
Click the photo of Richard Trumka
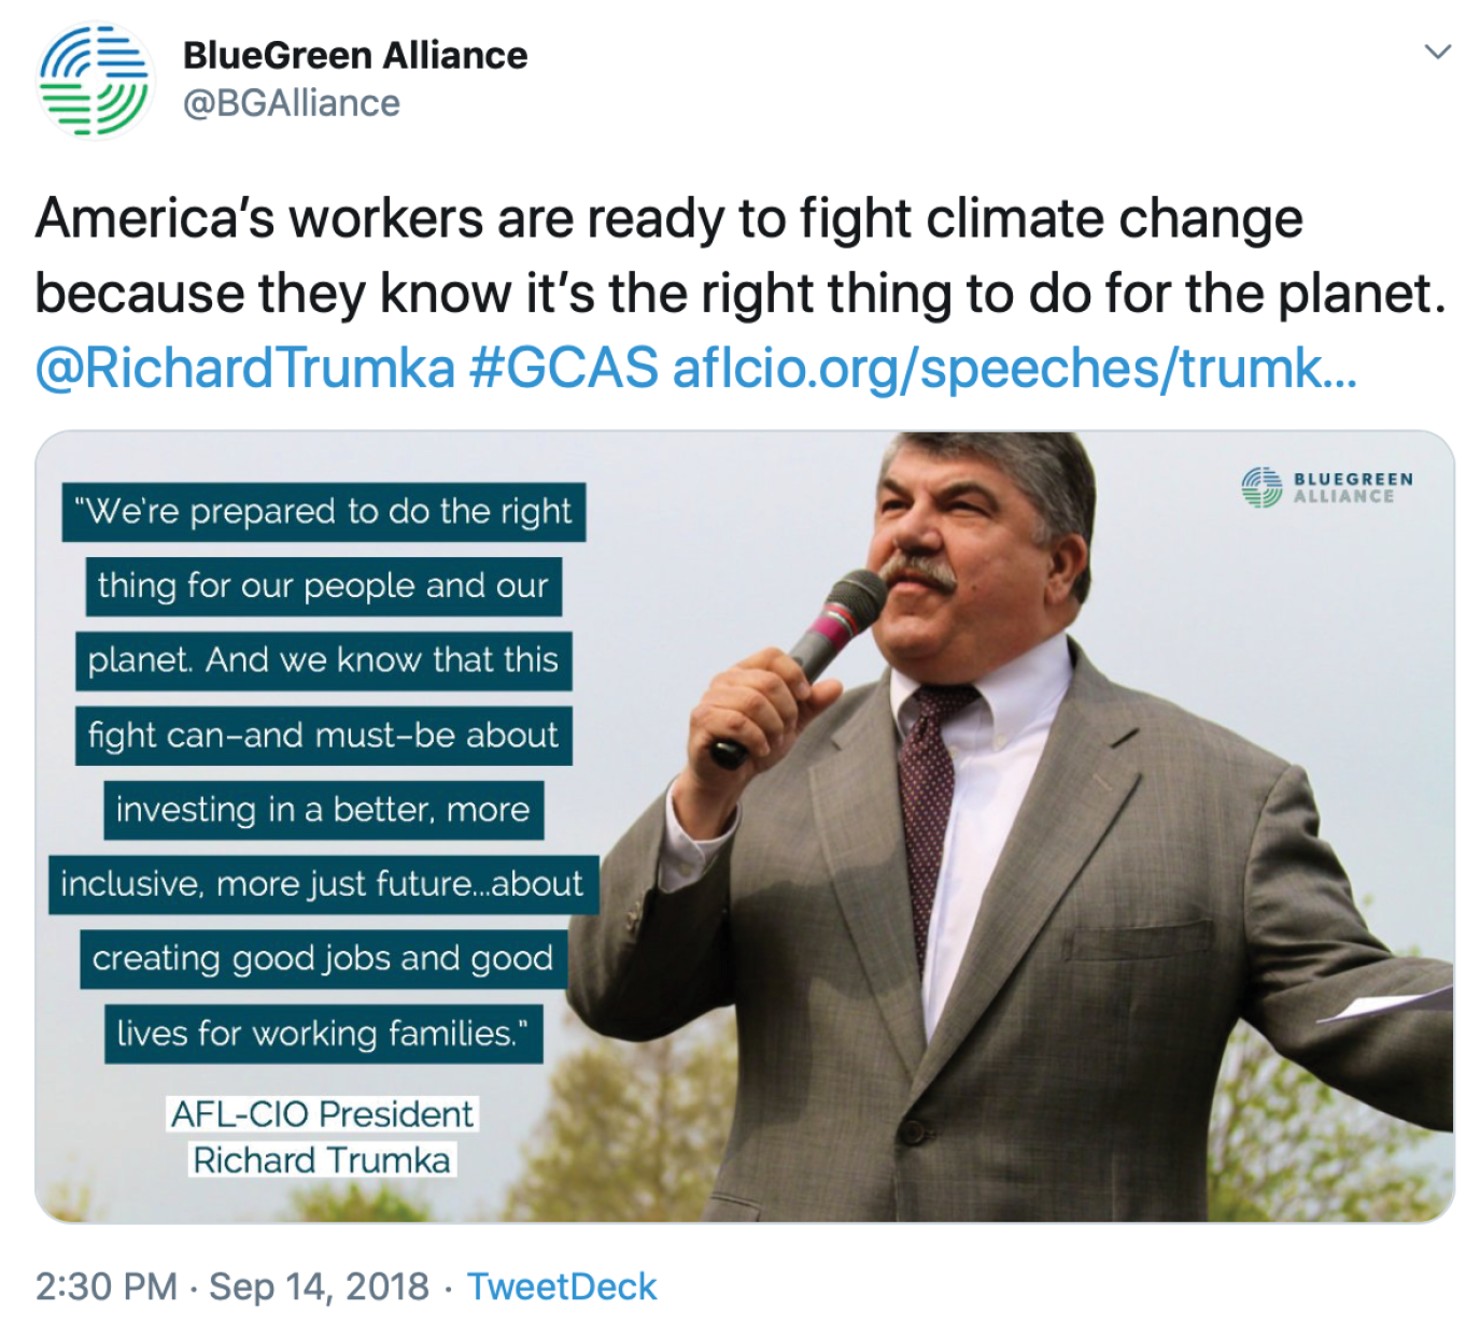pos(1000,800)
